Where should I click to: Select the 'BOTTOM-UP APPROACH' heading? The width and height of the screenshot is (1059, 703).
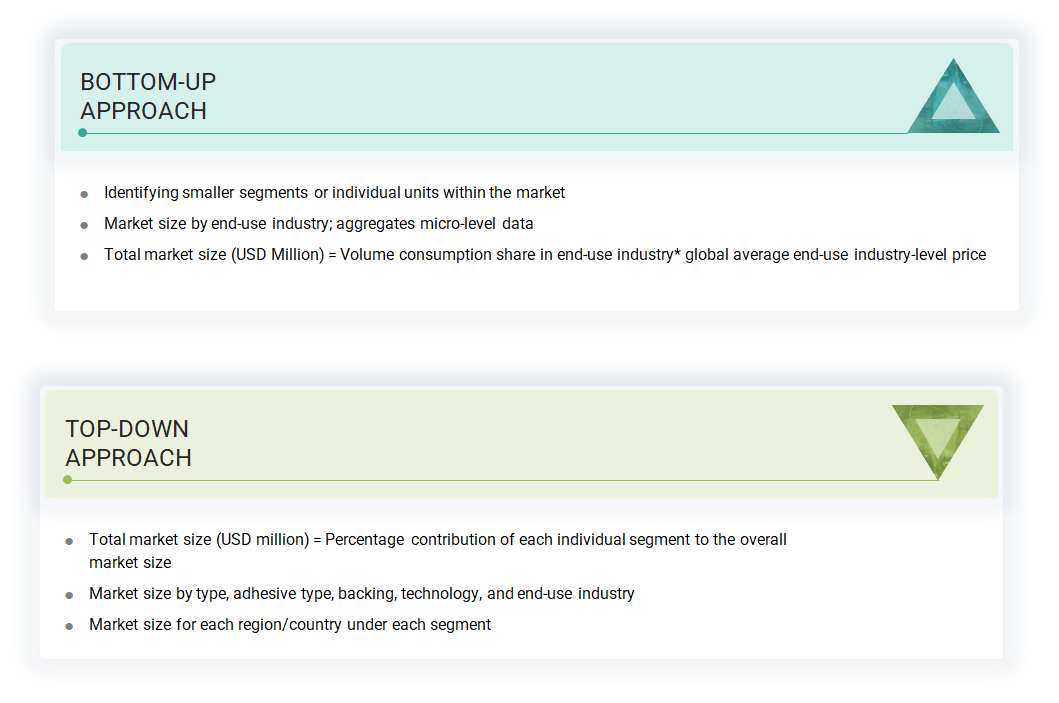[x=148, y=96]
